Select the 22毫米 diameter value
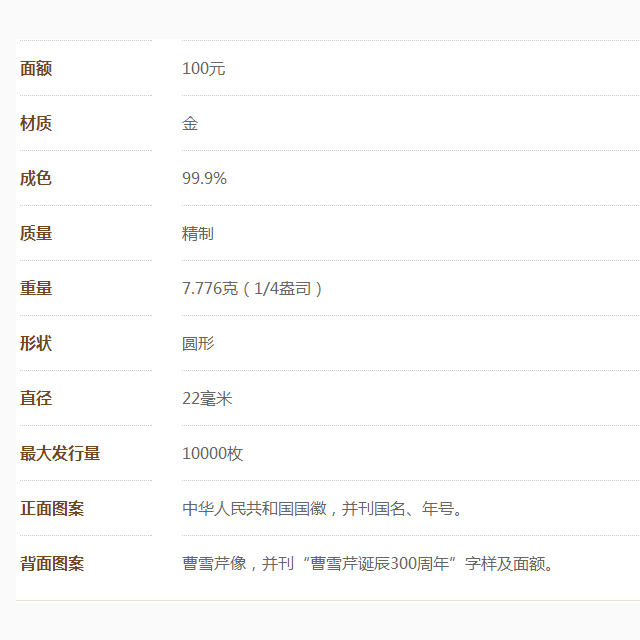 point(207,399)
